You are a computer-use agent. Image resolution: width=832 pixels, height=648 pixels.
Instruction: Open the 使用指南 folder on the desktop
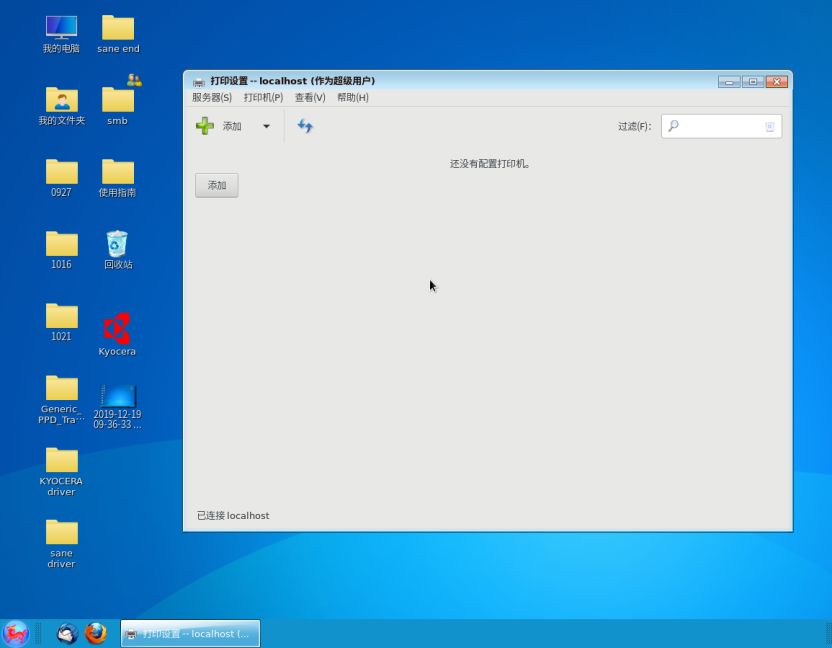click(x=117, y=174)
